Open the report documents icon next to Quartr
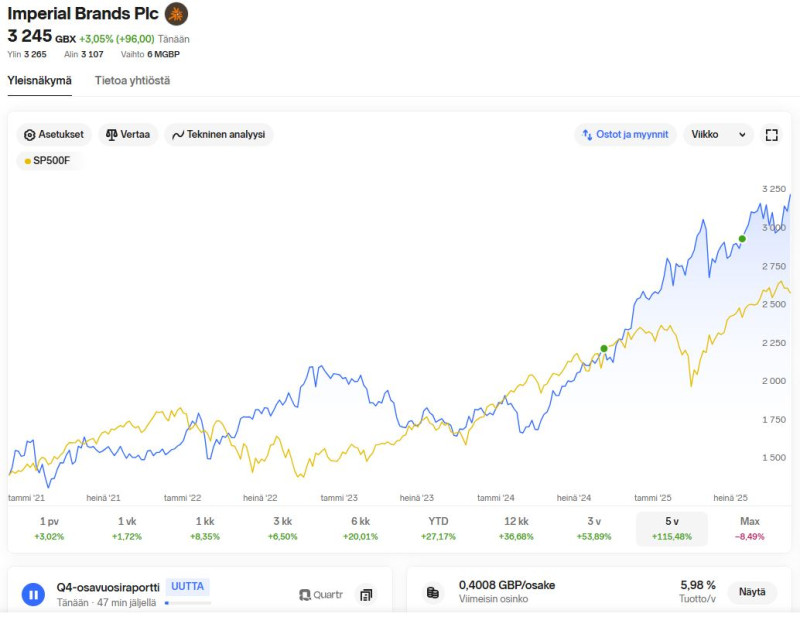800x617 pixels. click(x=366, y=595)
